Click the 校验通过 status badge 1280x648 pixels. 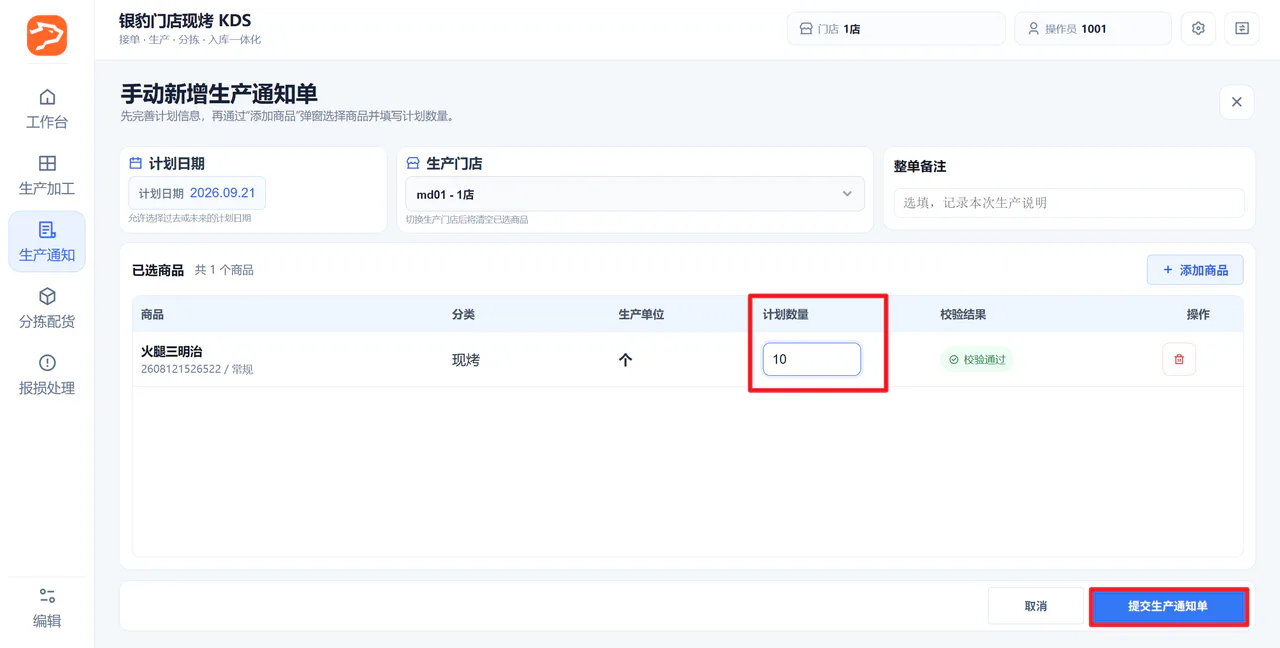(x=977, y=360)
